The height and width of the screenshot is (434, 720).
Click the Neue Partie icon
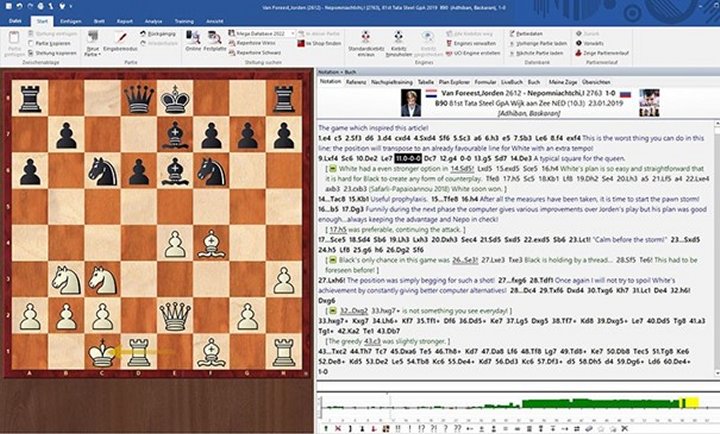(93, 37)
